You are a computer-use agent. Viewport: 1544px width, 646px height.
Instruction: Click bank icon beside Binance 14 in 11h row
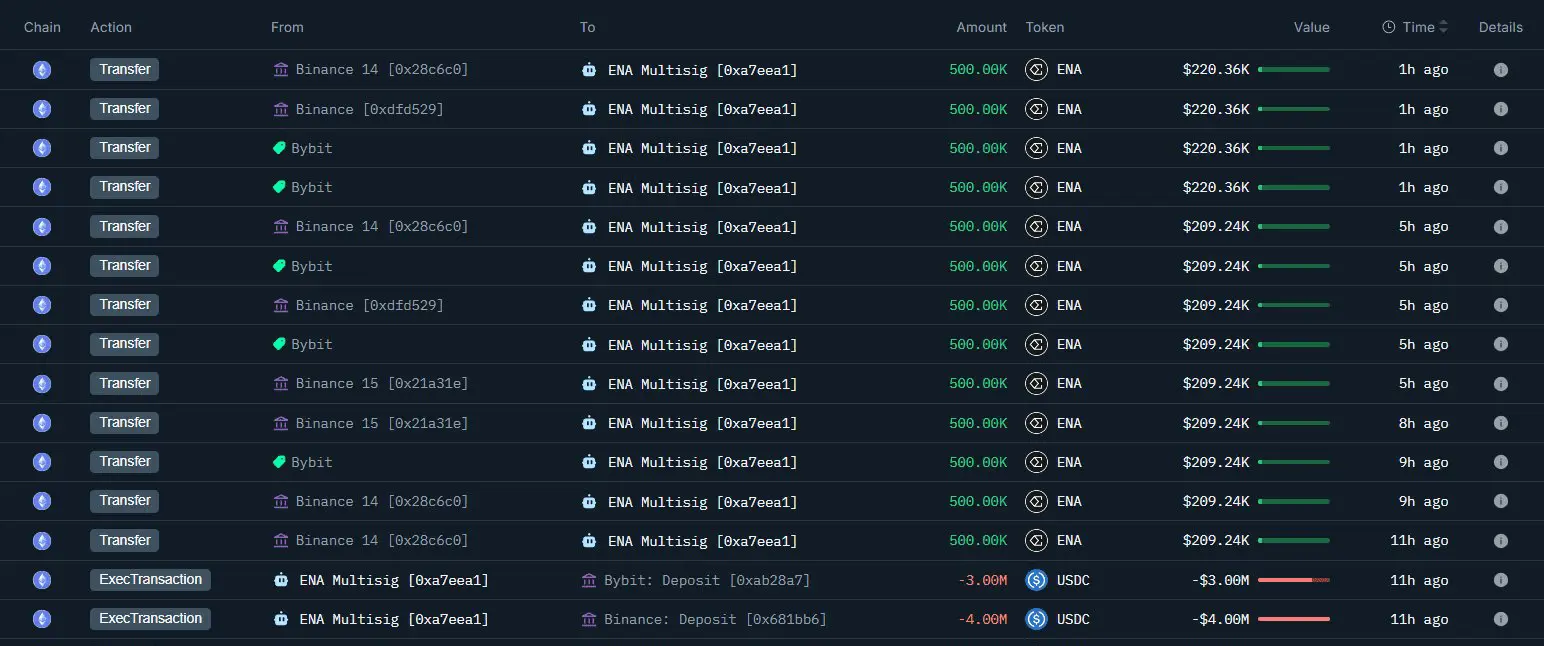pos(280,541)
